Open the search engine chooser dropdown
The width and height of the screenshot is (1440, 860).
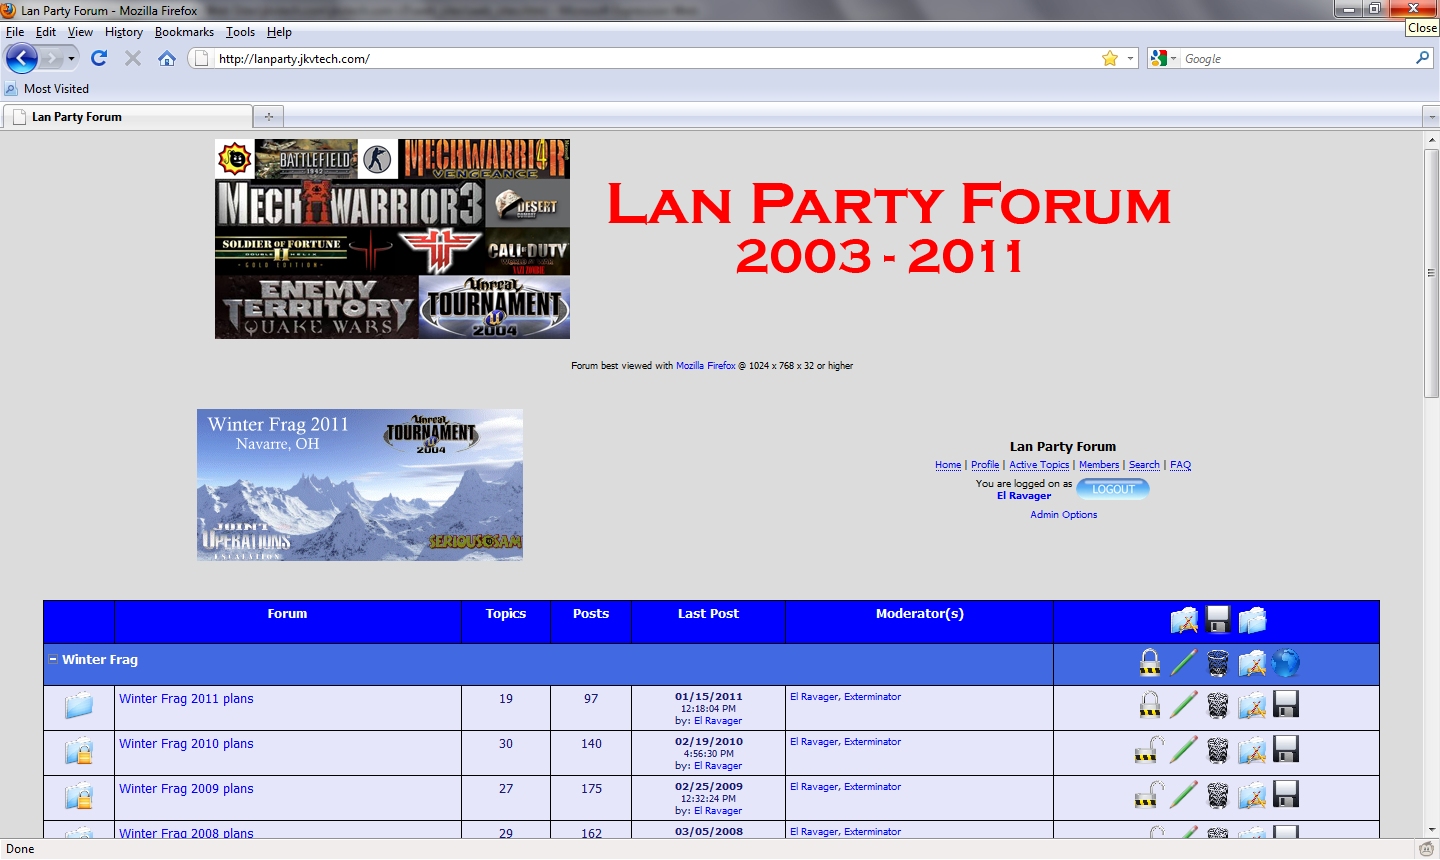click(1164, 58)
